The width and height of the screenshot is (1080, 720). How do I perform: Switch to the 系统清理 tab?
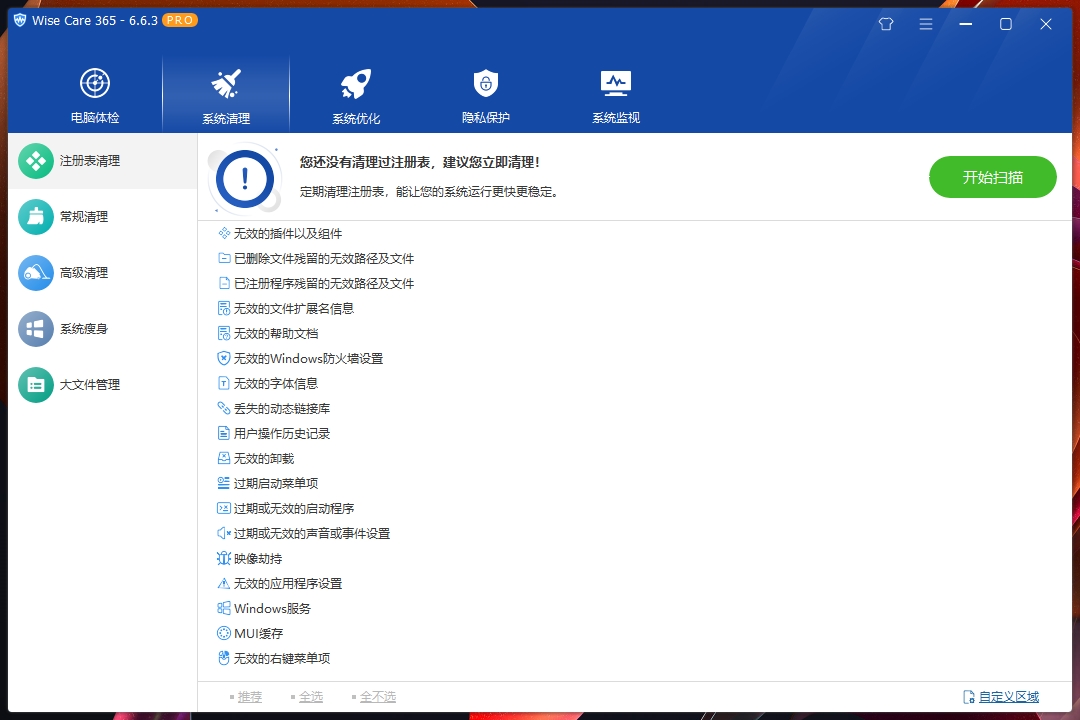[x=226, y=95]
